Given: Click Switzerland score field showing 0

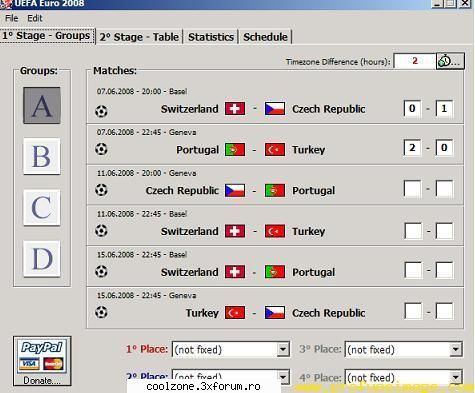Looking at the screenshot, I should tap(412, 108).
